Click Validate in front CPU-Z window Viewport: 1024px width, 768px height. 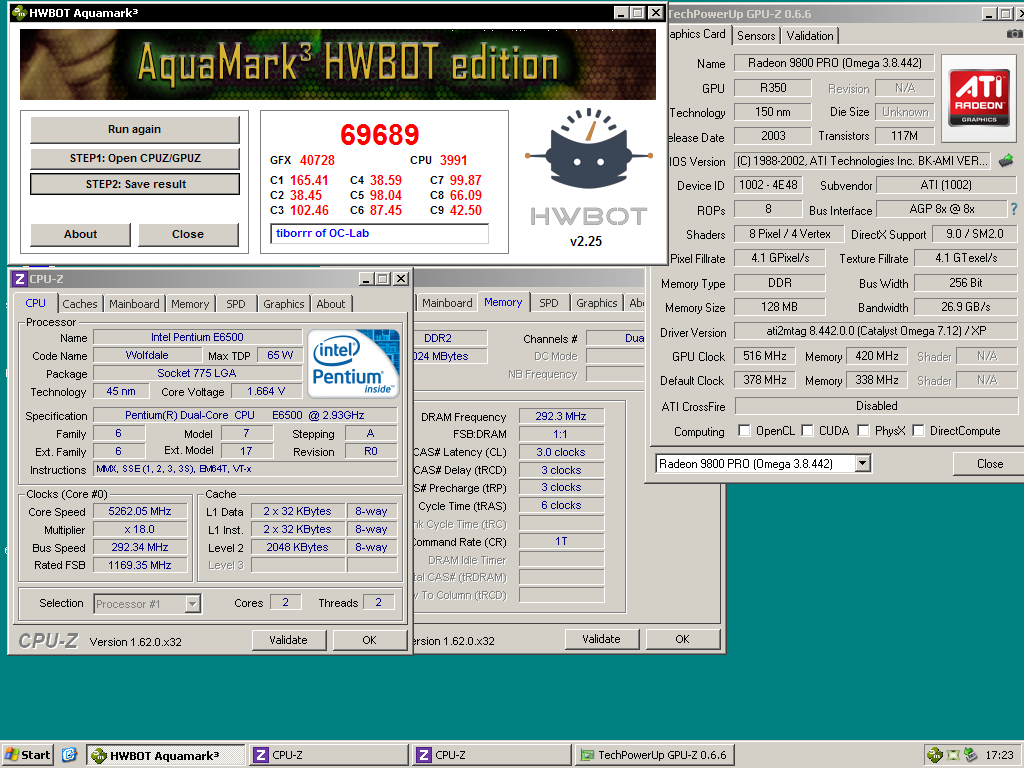tap(289, 640)
